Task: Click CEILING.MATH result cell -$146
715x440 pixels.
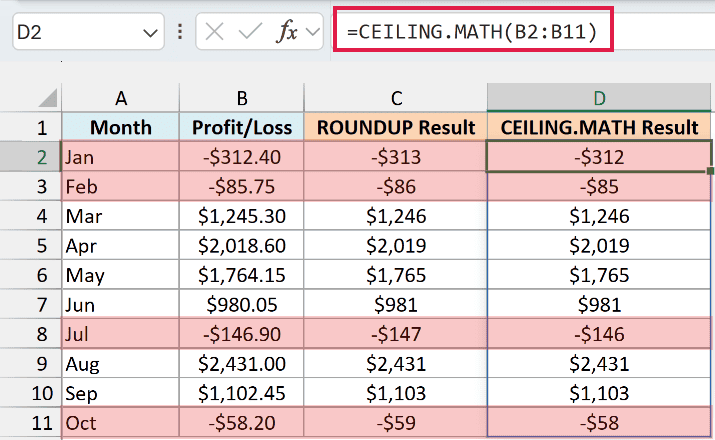Action: tap(599, 334)
